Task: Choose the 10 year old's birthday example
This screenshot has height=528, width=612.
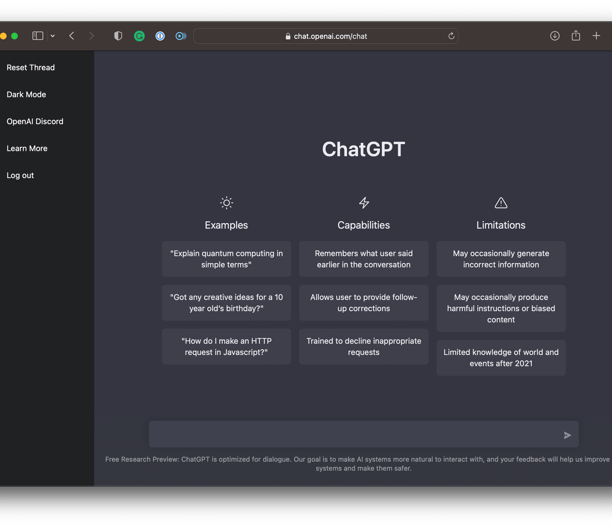Action: [x=226, y=302]
